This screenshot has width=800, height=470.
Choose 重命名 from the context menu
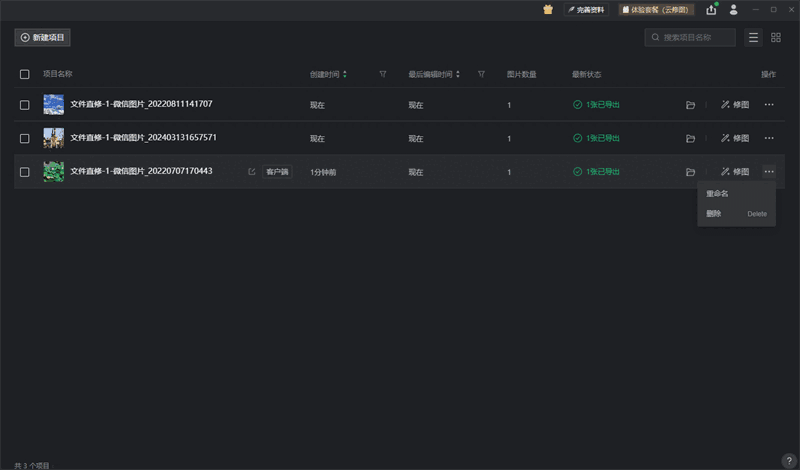(718, 194)
